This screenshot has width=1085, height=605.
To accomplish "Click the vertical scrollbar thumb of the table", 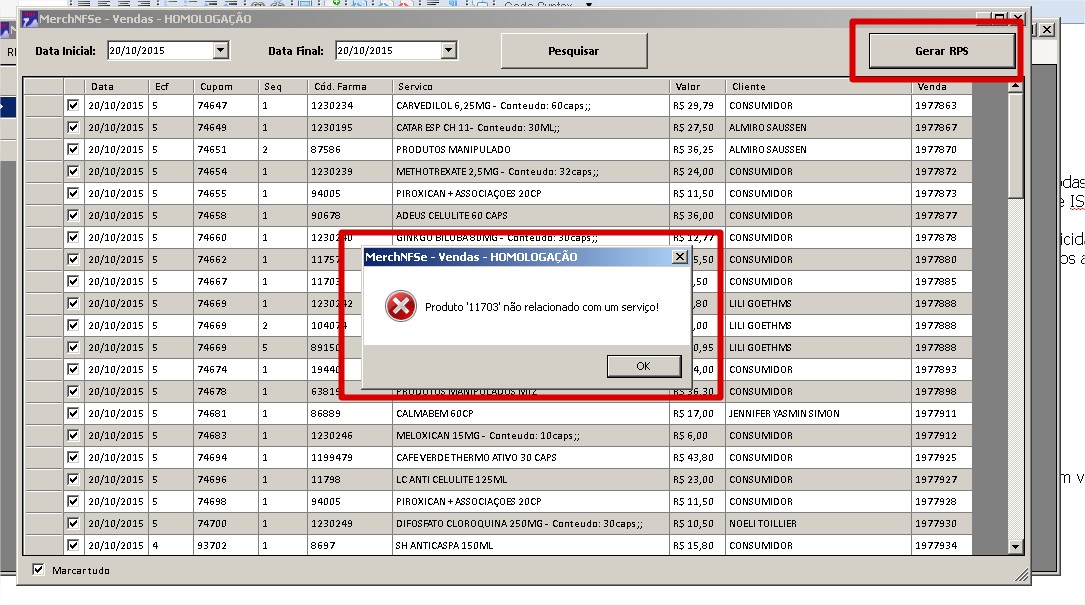I will tap(1016, 145).
